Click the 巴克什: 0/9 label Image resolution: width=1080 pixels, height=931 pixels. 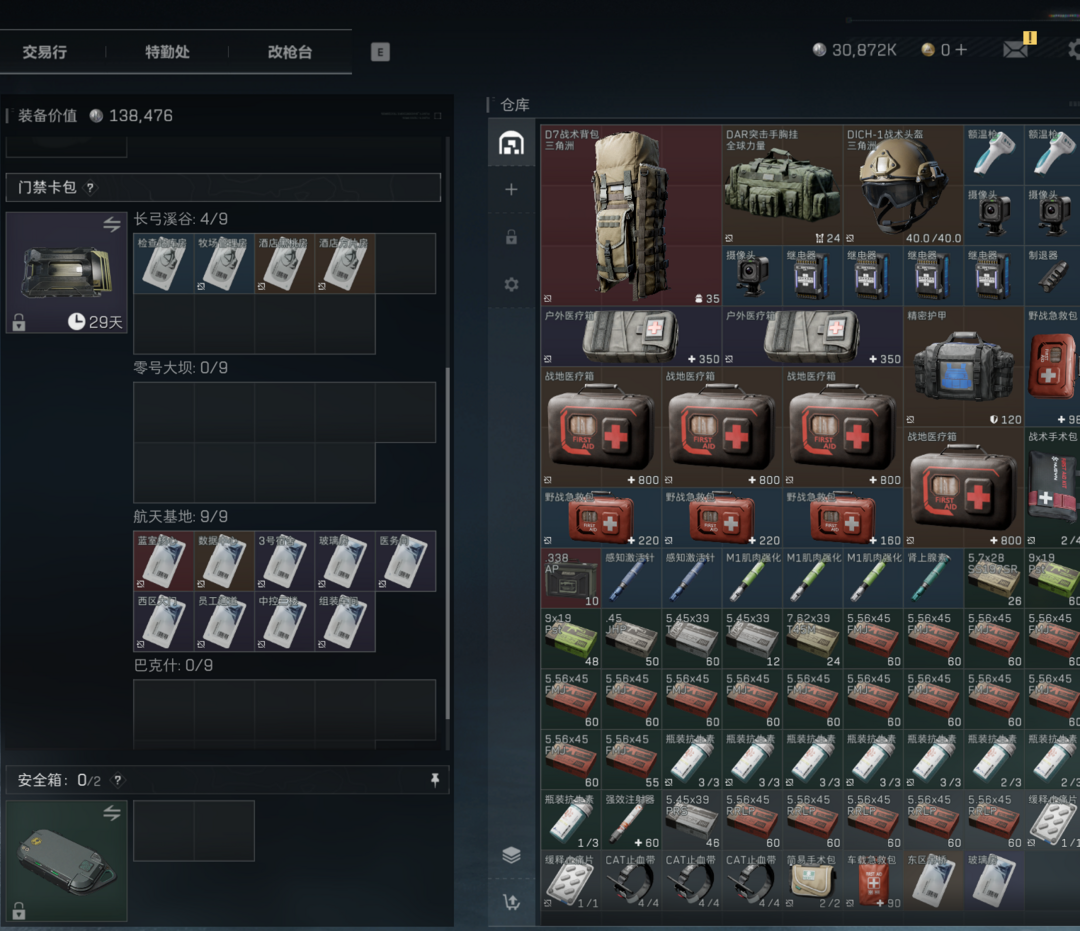click(x=173, y=665)
